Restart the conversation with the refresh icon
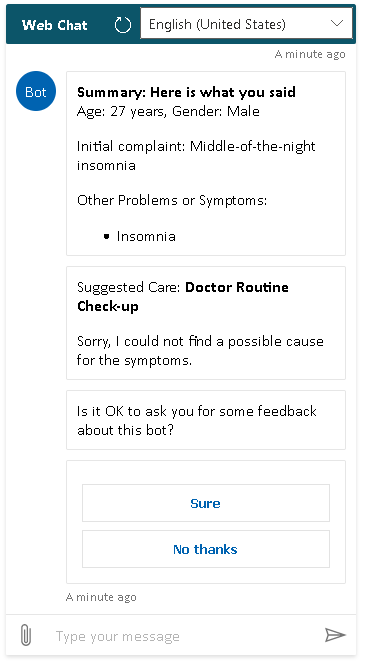This screenshot has width=365, height=662. [x=123, y=25]
